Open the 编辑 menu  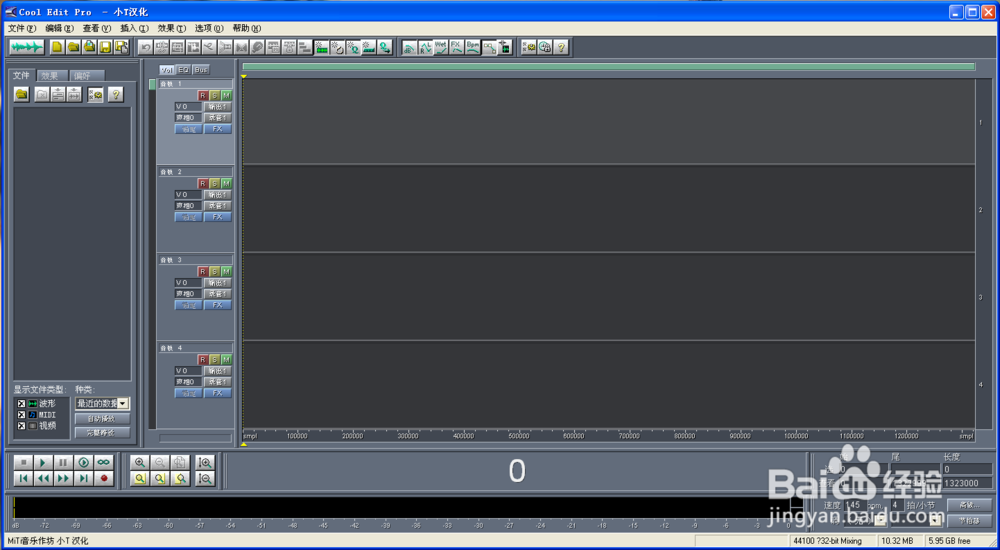click(60, 28)
